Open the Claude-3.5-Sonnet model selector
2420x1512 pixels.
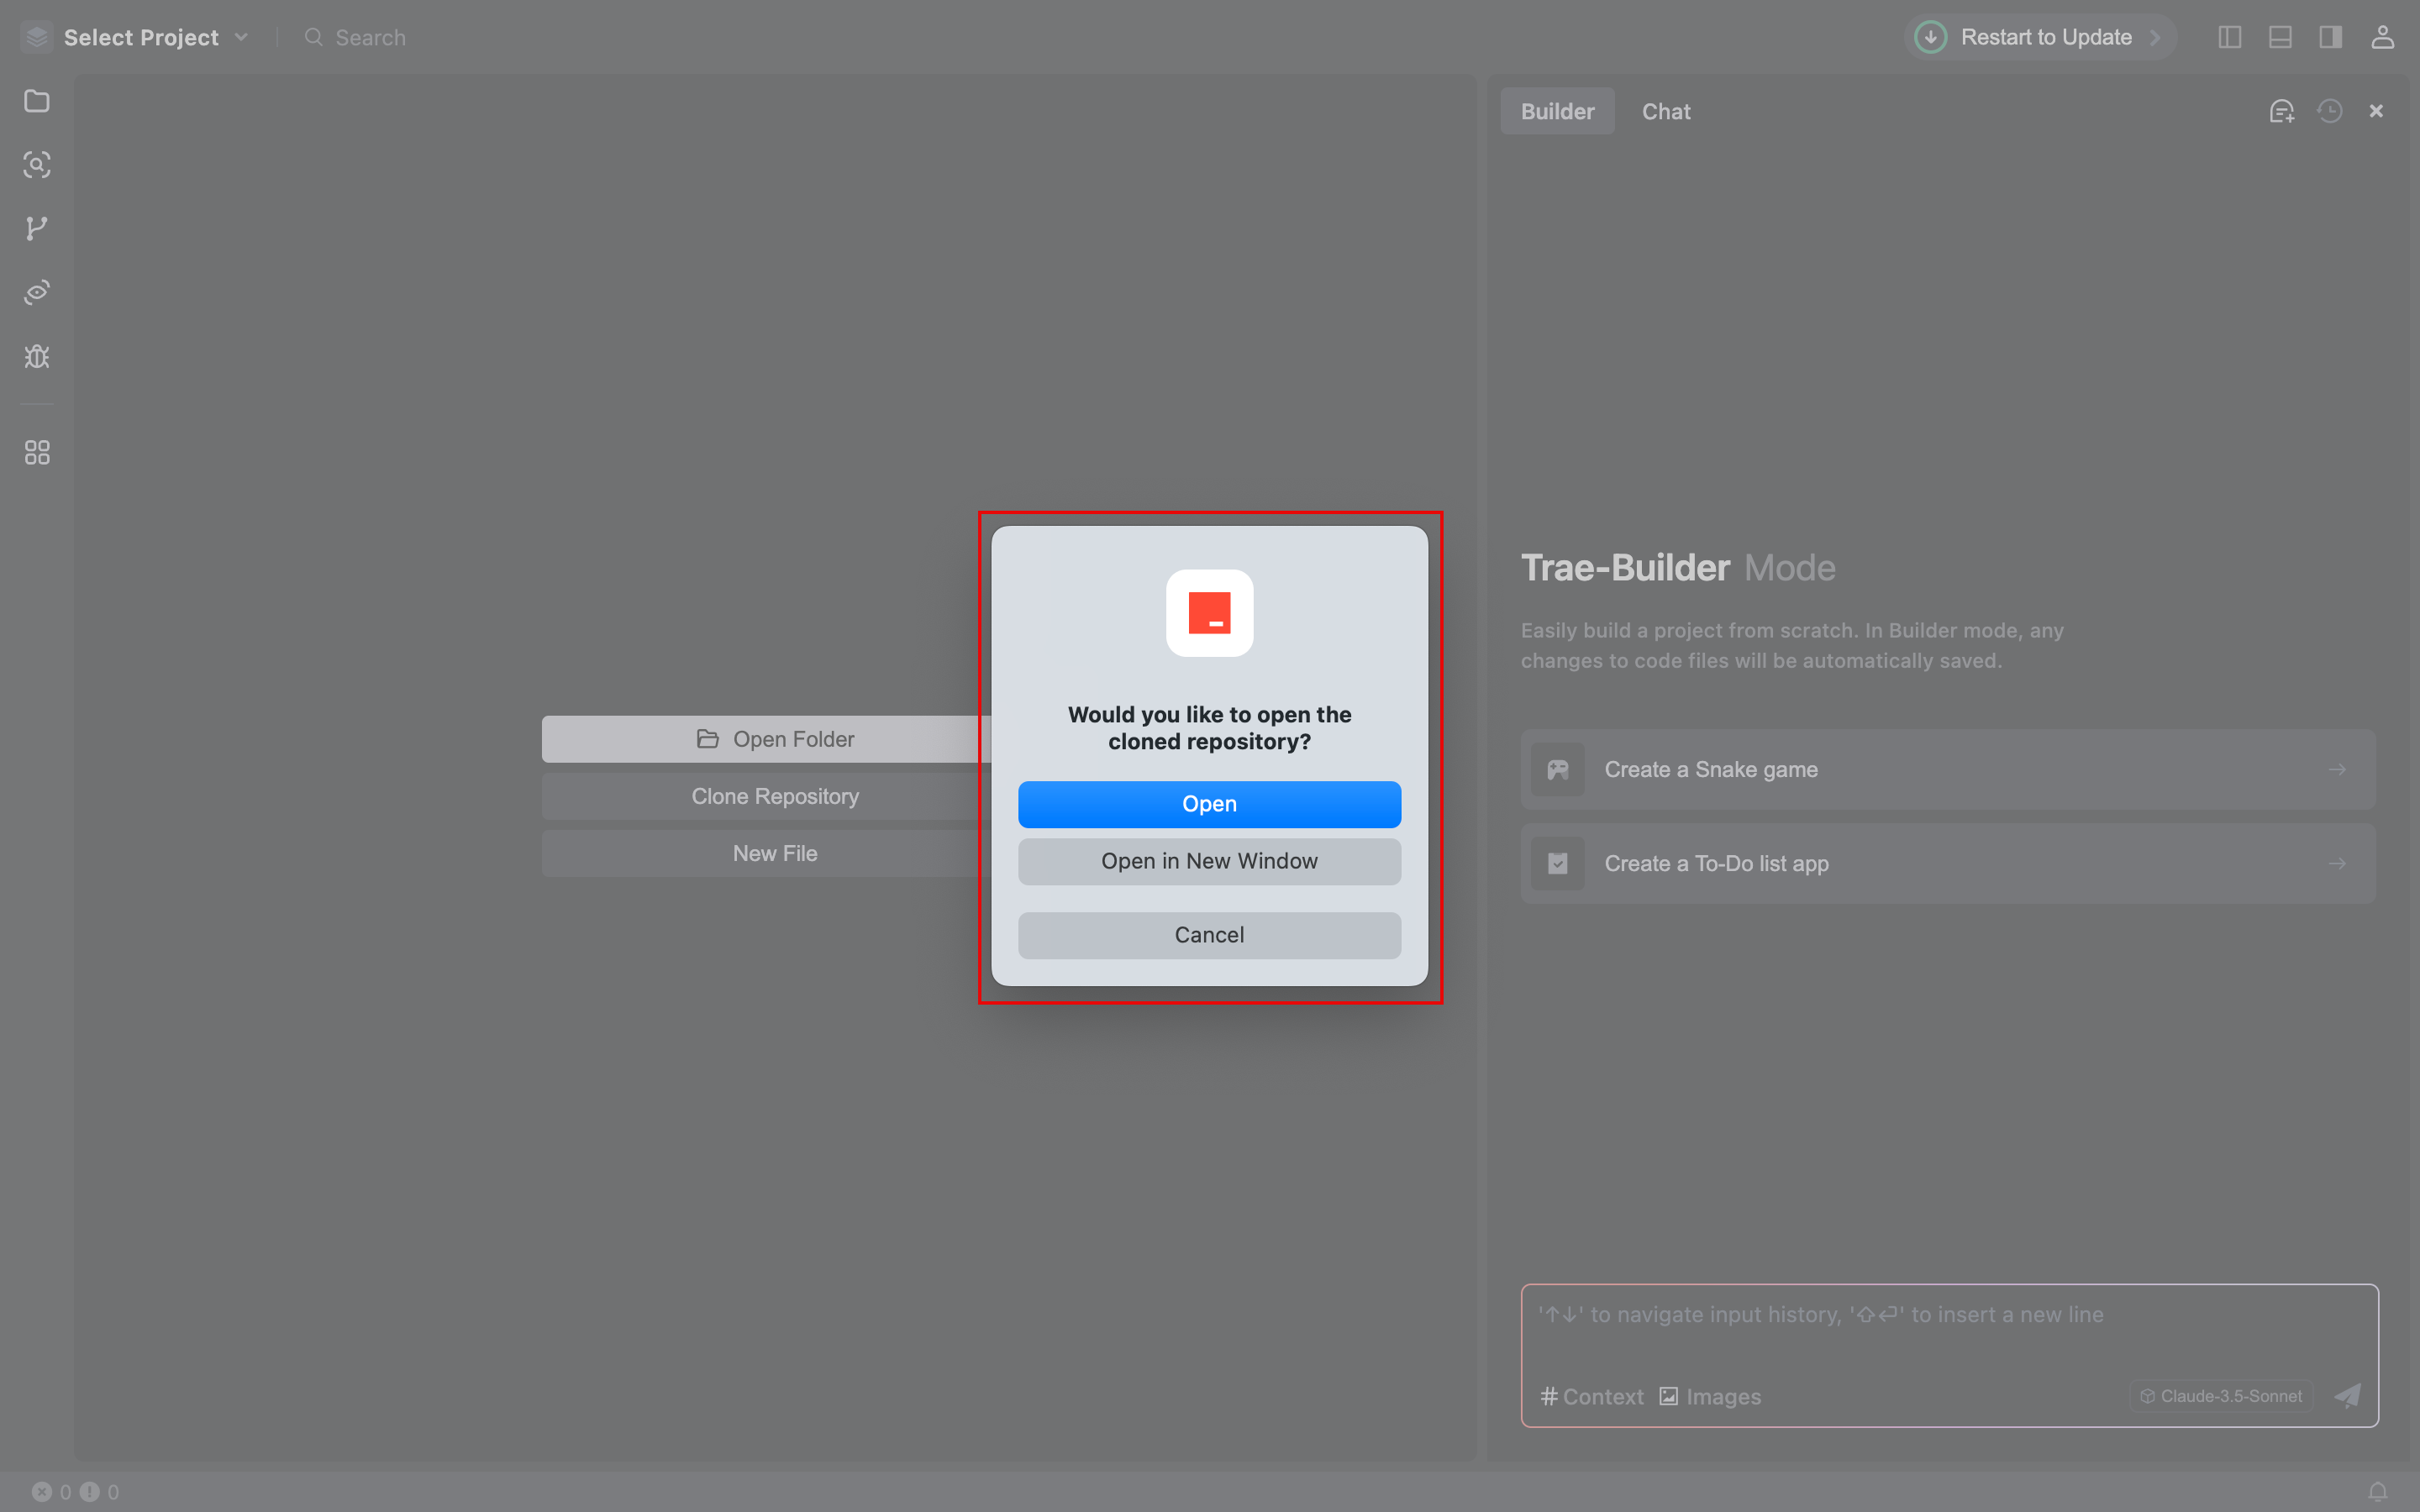coord(2221,1396)
